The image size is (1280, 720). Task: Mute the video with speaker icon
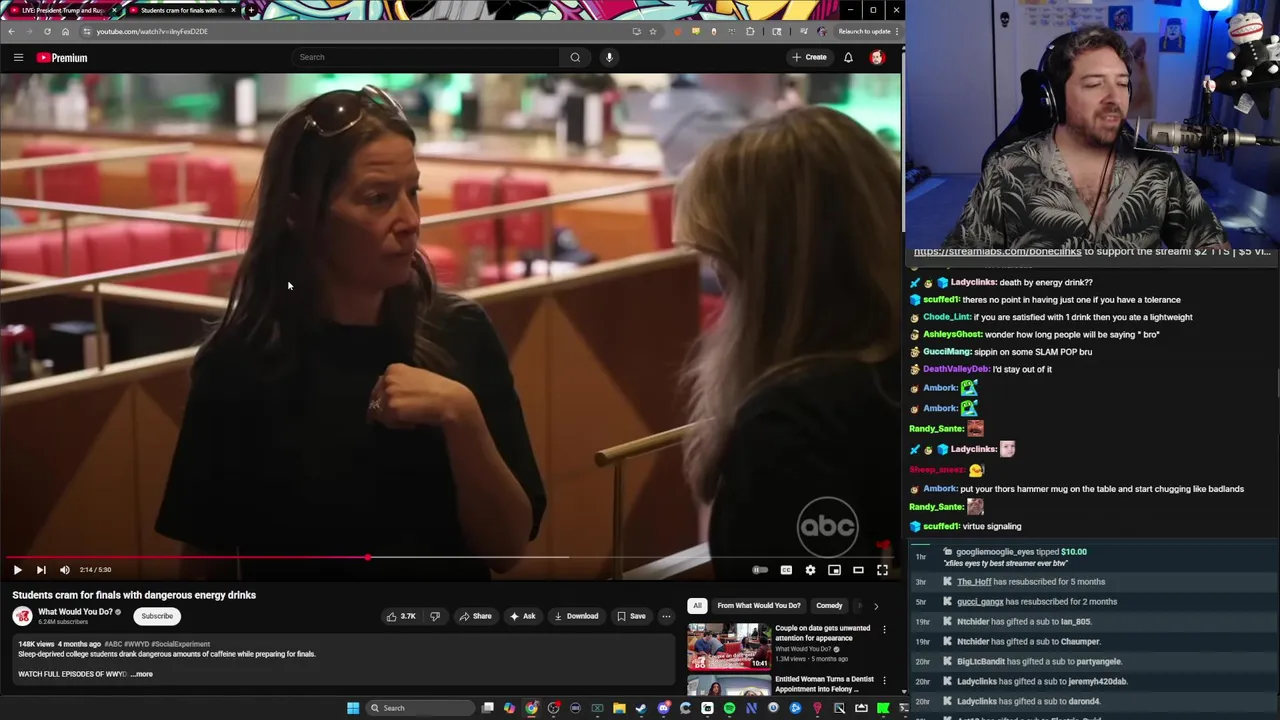[x=65, y=570]
